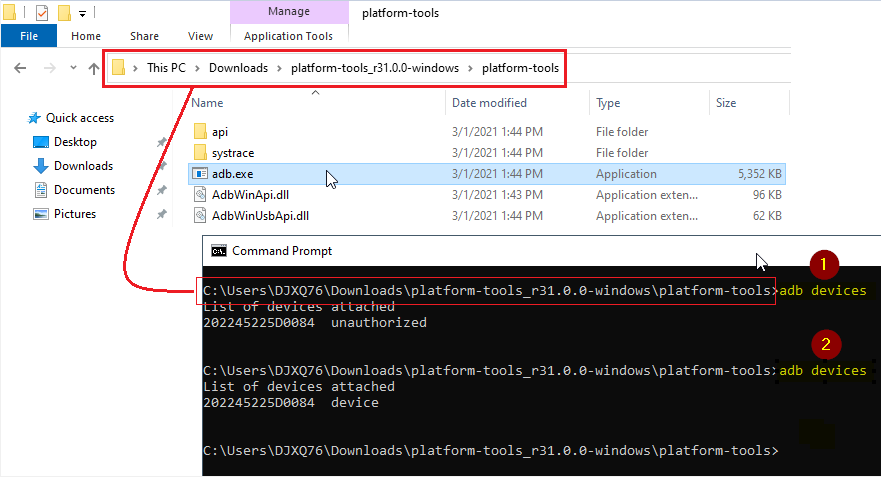Open Downloads from the navigation pane
The image size is (881, 477).
(x=82, y=166)
